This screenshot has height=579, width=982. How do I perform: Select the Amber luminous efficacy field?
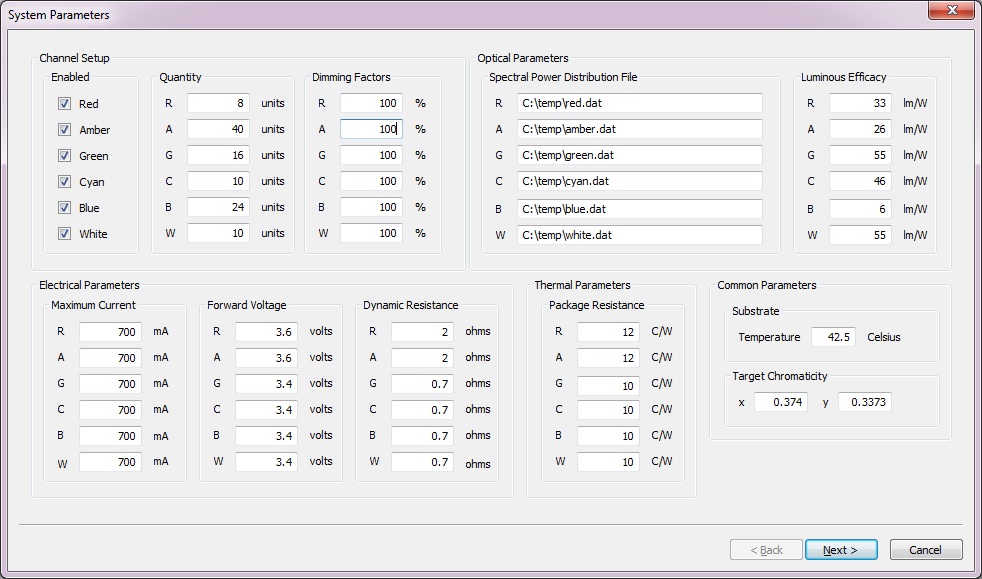pyautogui.click(x=861, y=129)
